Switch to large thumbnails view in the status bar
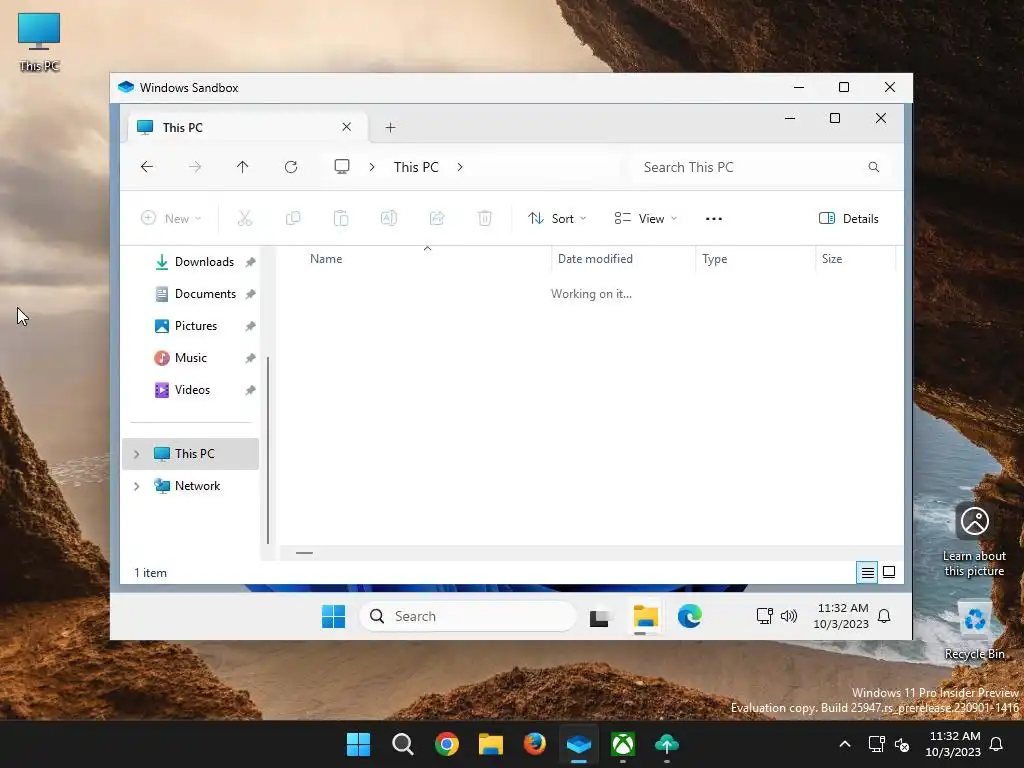 [x=889, y=573]
